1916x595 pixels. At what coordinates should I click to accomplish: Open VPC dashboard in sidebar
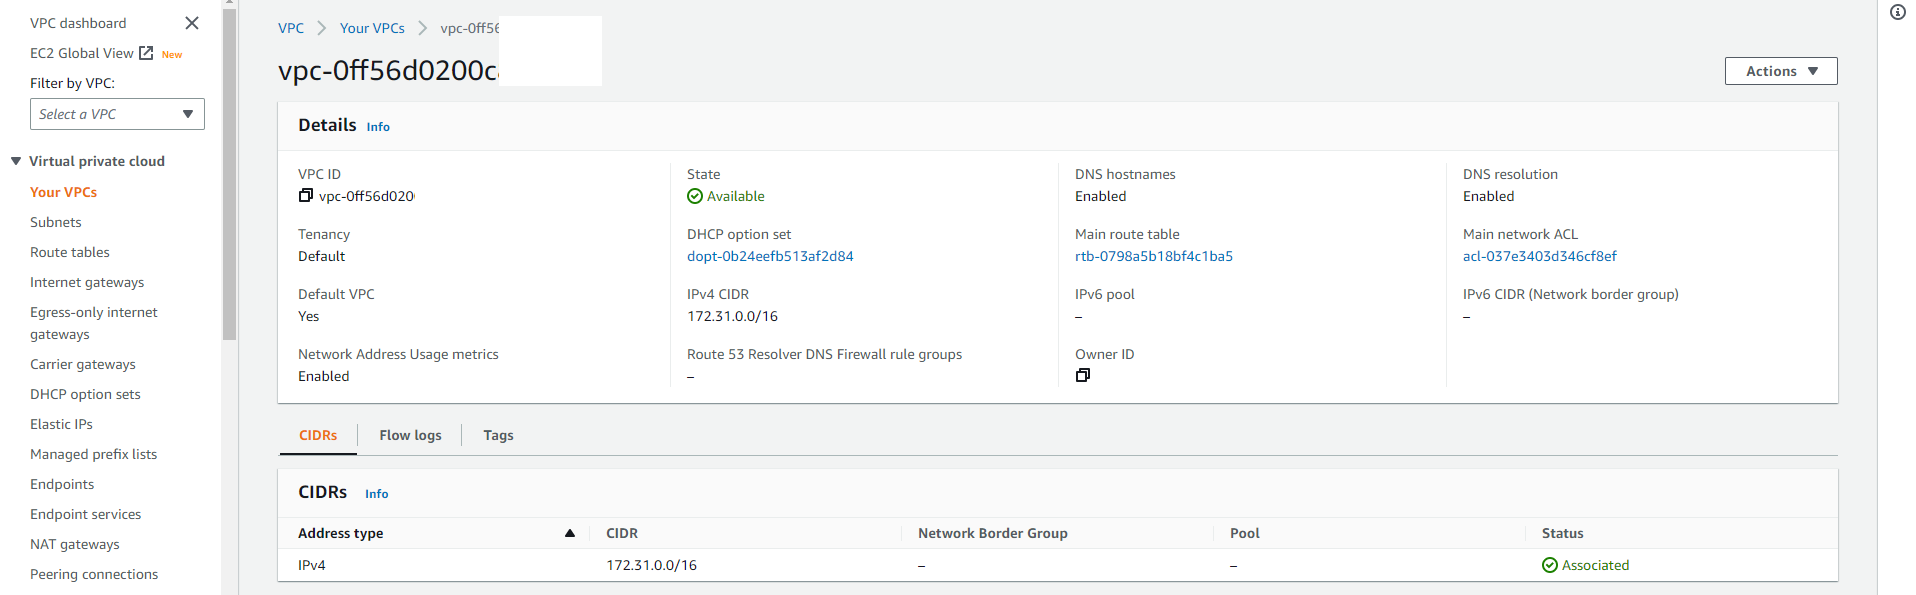tap(78, 23)
